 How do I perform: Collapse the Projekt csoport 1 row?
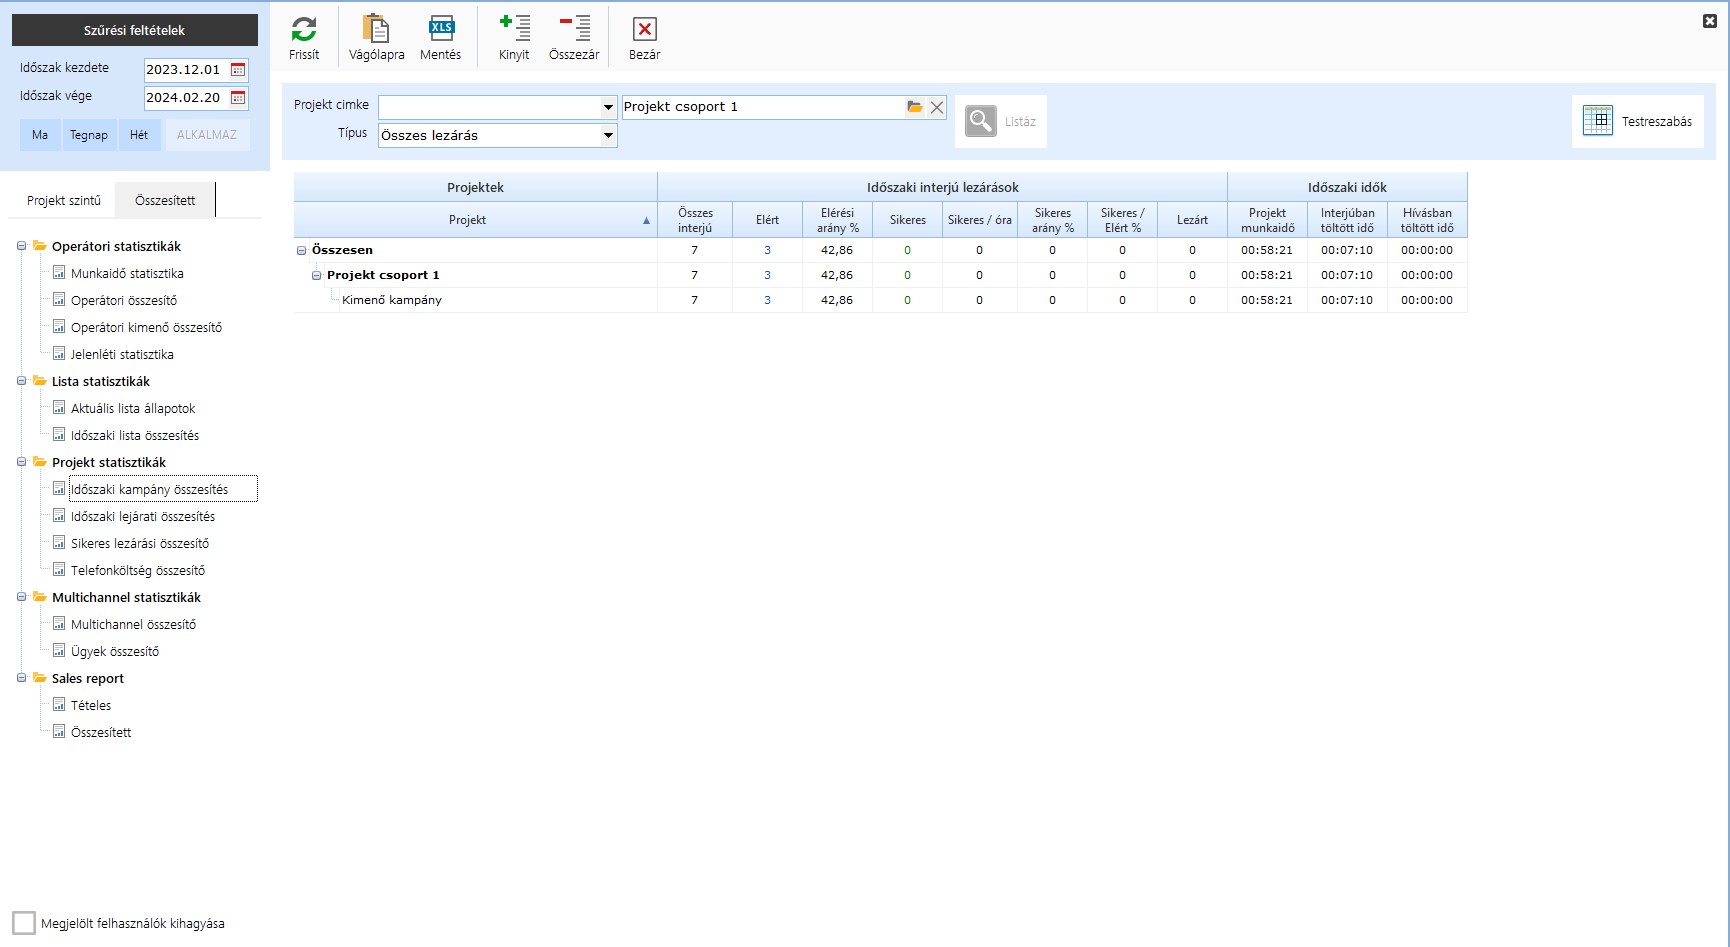tap(316, 276)
